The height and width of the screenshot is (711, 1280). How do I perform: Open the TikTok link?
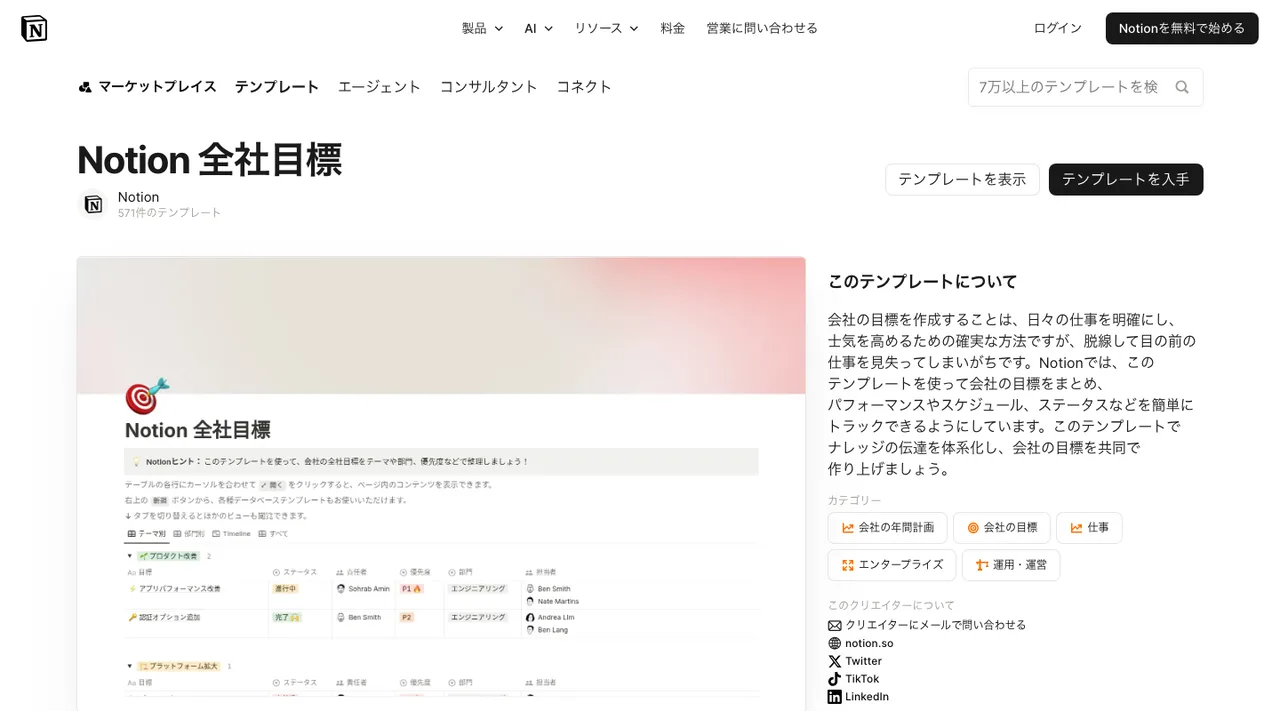(x=862, y=679)
